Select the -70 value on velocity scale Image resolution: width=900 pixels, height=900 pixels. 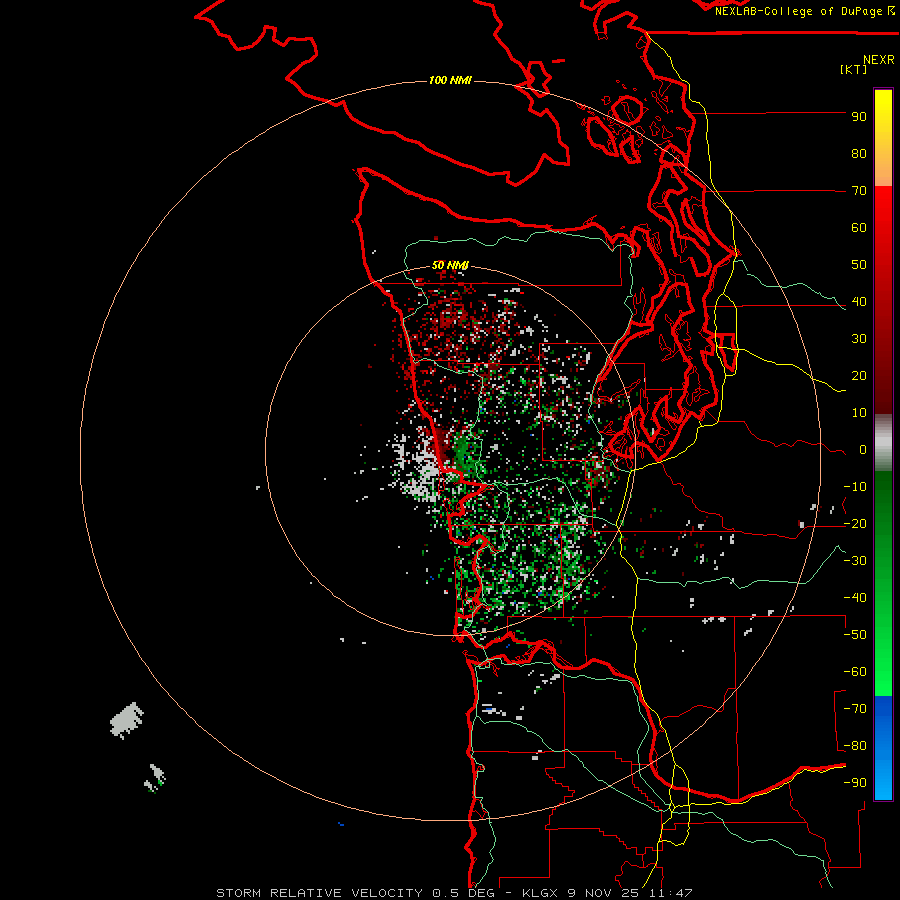tap(855, 709)
